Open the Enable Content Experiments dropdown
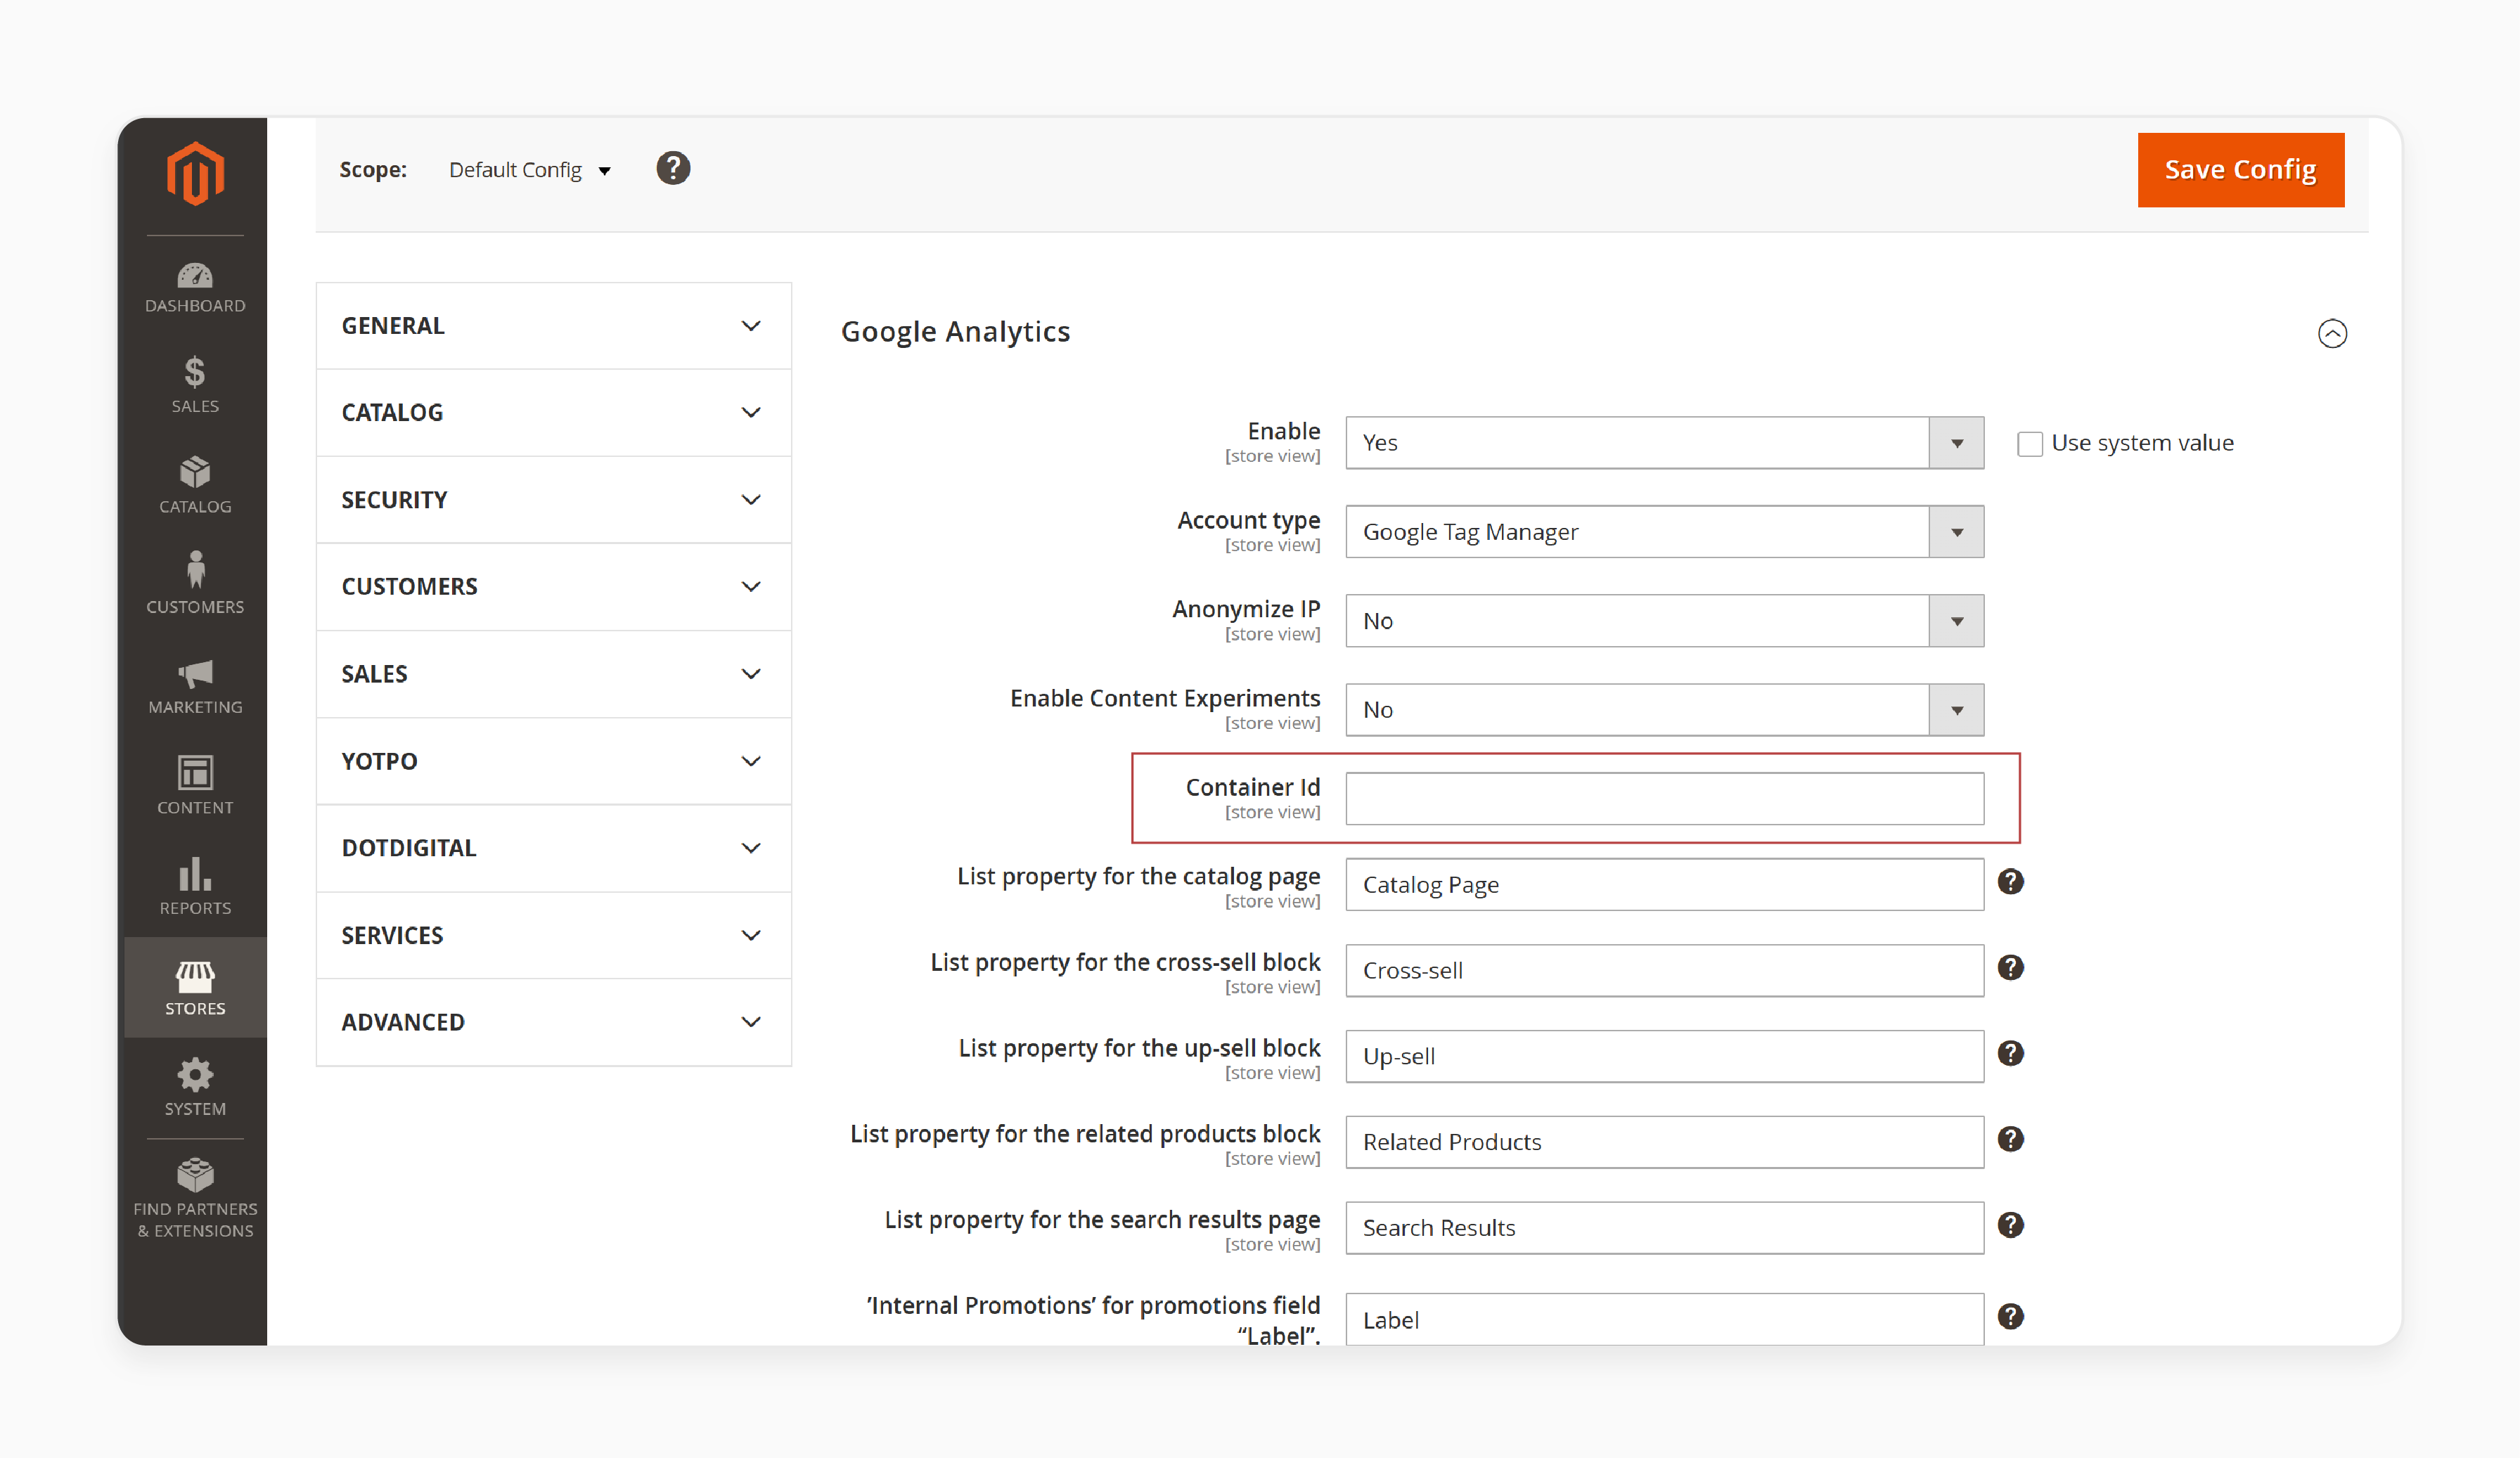This screenshot has width=2520, height=1458. [1665, 710]
